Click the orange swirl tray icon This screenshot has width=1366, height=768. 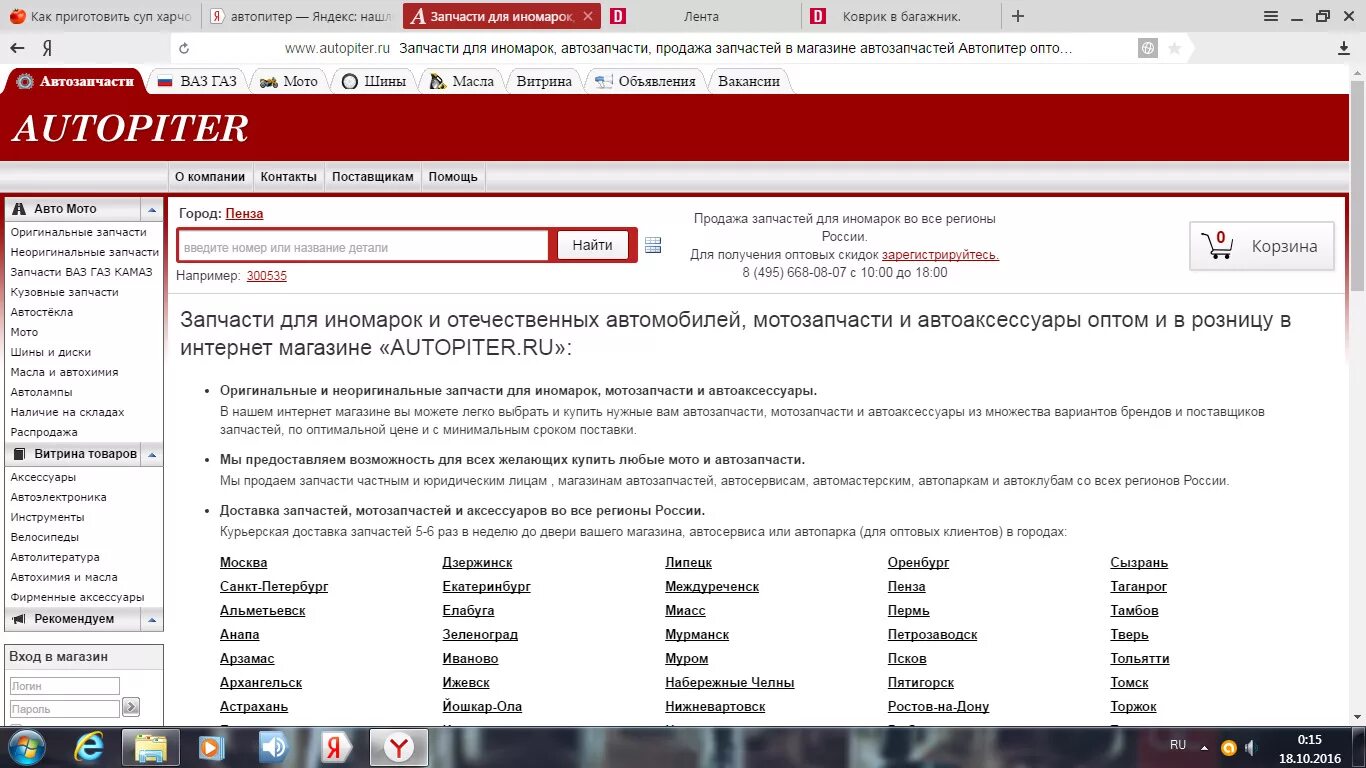point(1228,747)
